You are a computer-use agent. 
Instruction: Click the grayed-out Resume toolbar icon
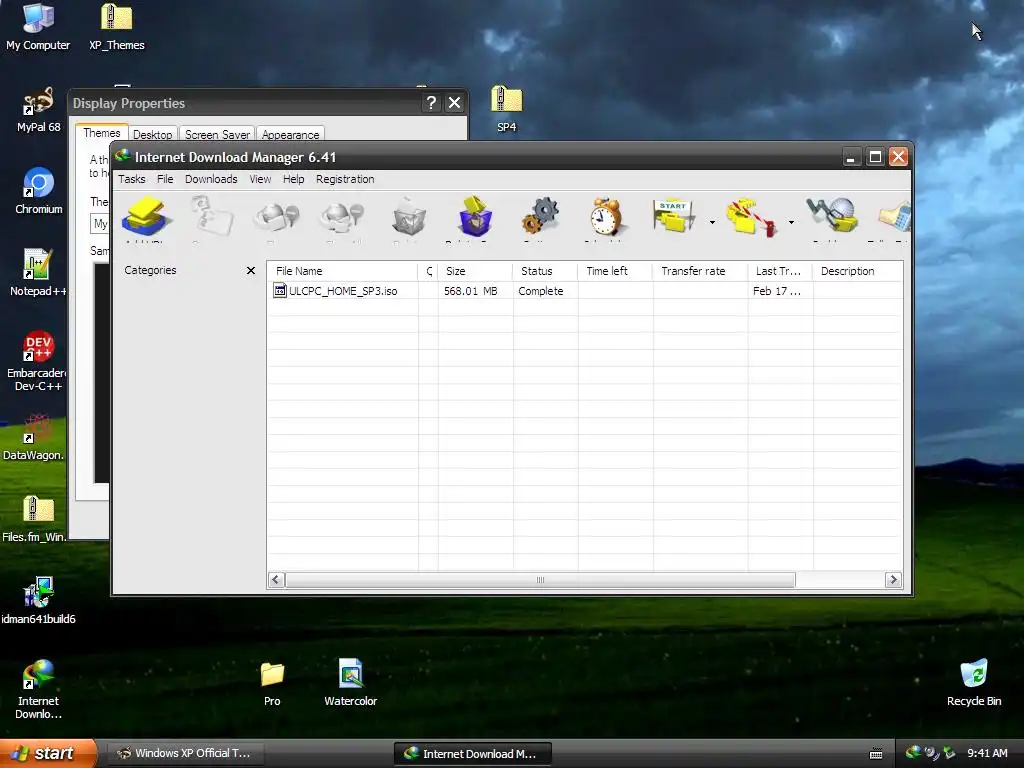point(211,217)
